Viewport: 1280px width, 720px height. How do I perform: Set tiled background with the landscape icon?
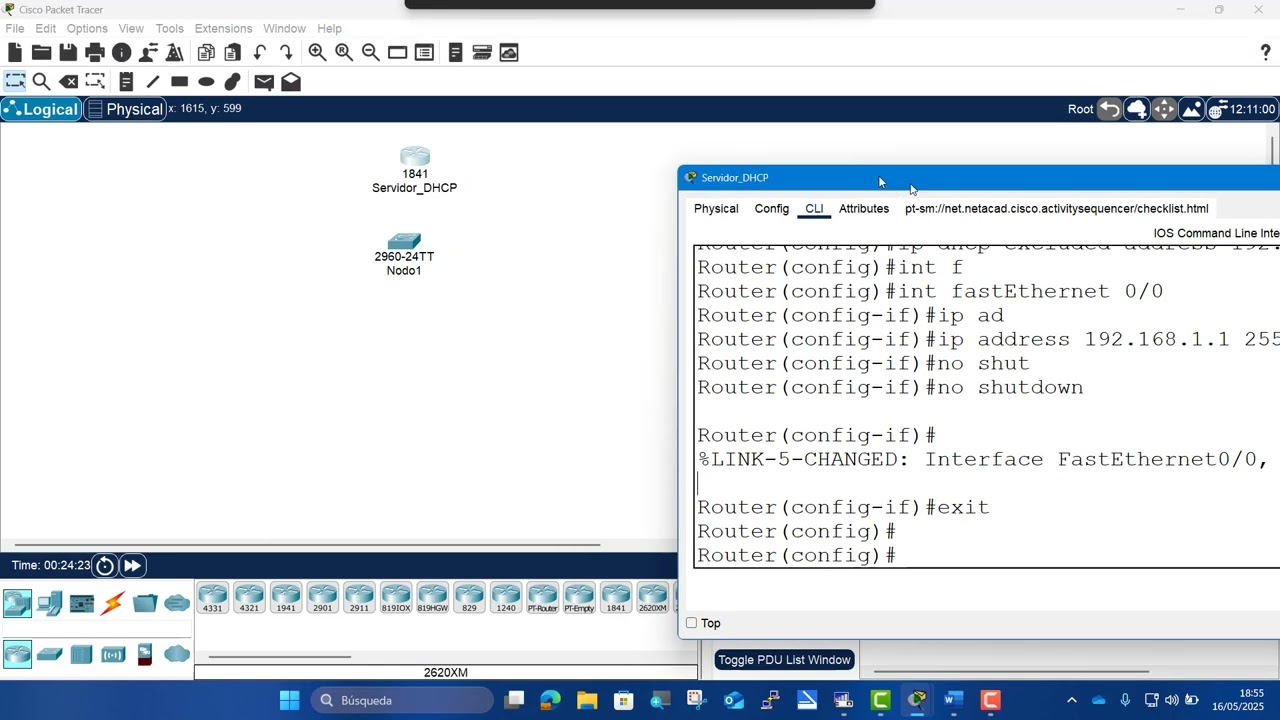[x=1191, y=109]
